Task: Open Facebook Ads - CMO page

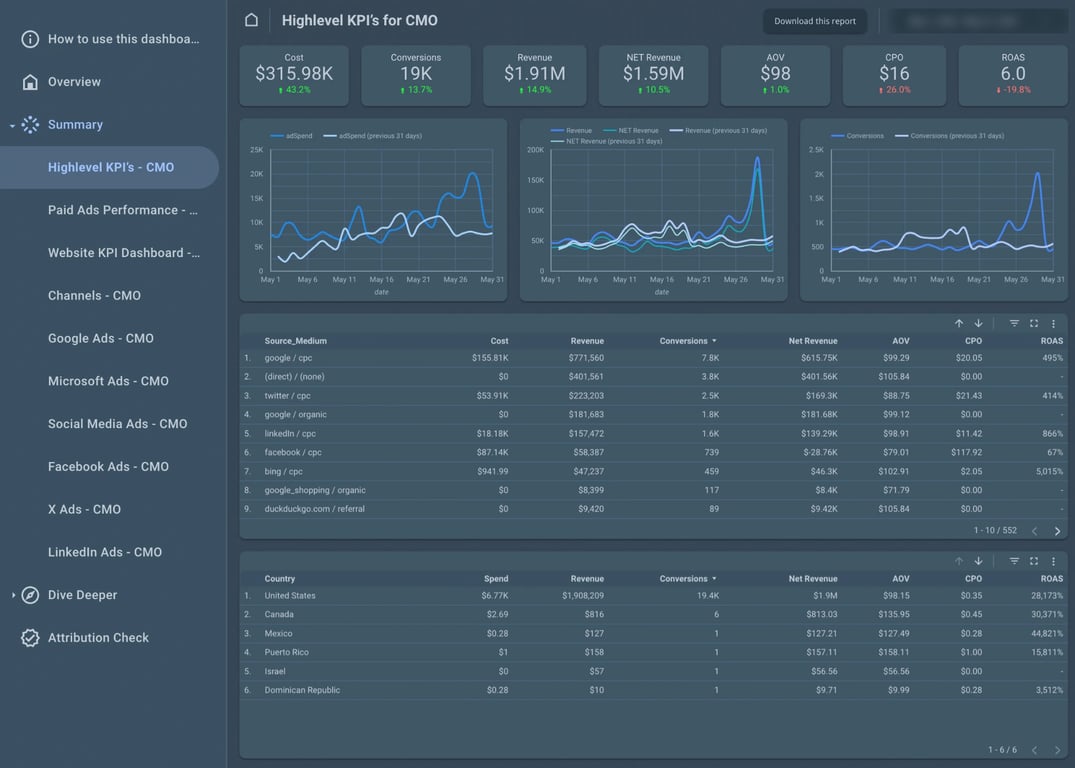Action: coord(108,466)
